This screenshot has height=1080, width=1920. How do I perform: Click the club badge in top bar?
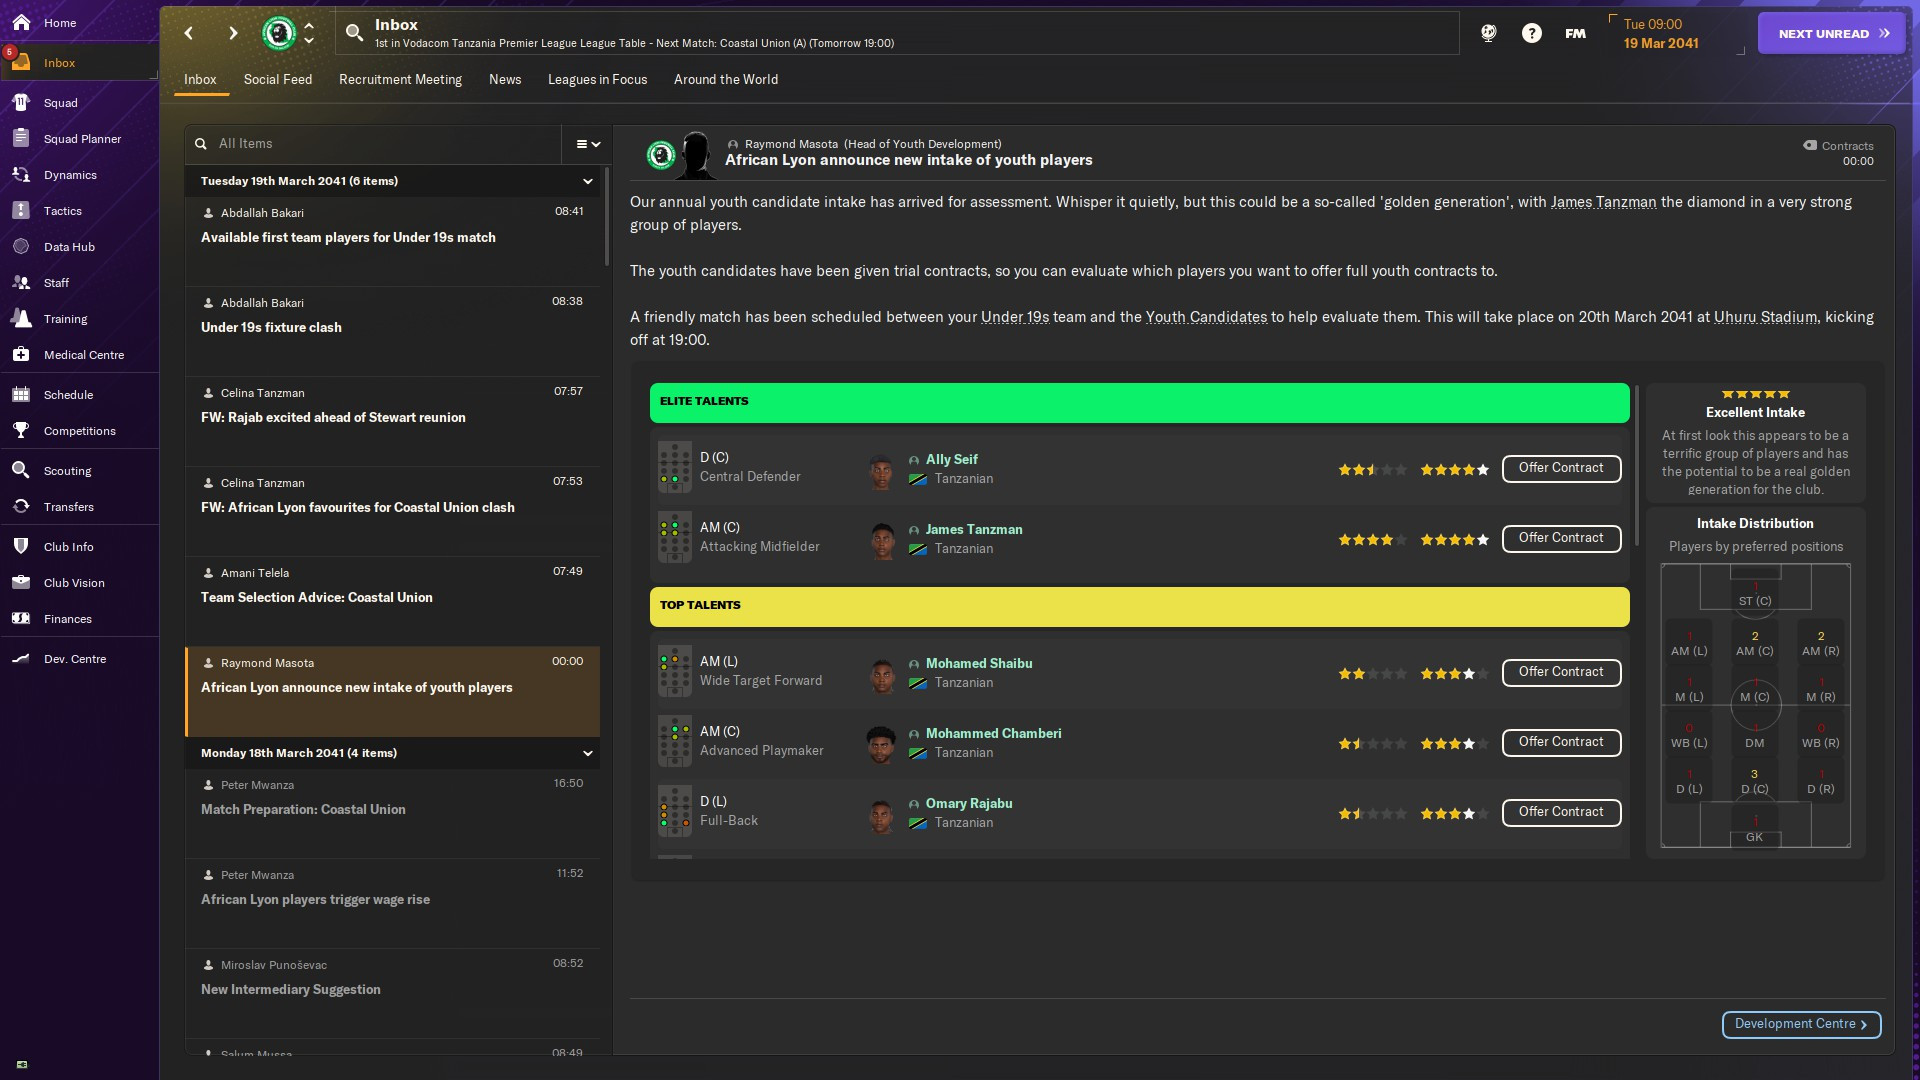pyautogui.click(x=279, y=33)
